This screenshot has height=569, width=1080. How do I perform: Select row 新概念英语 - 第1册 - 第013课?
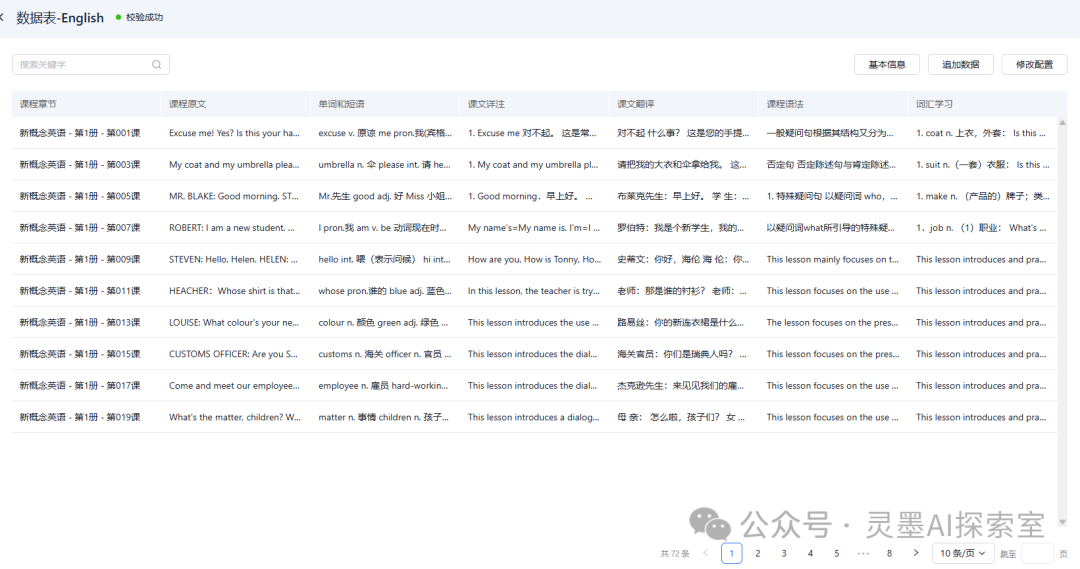[x=534, y=322]
